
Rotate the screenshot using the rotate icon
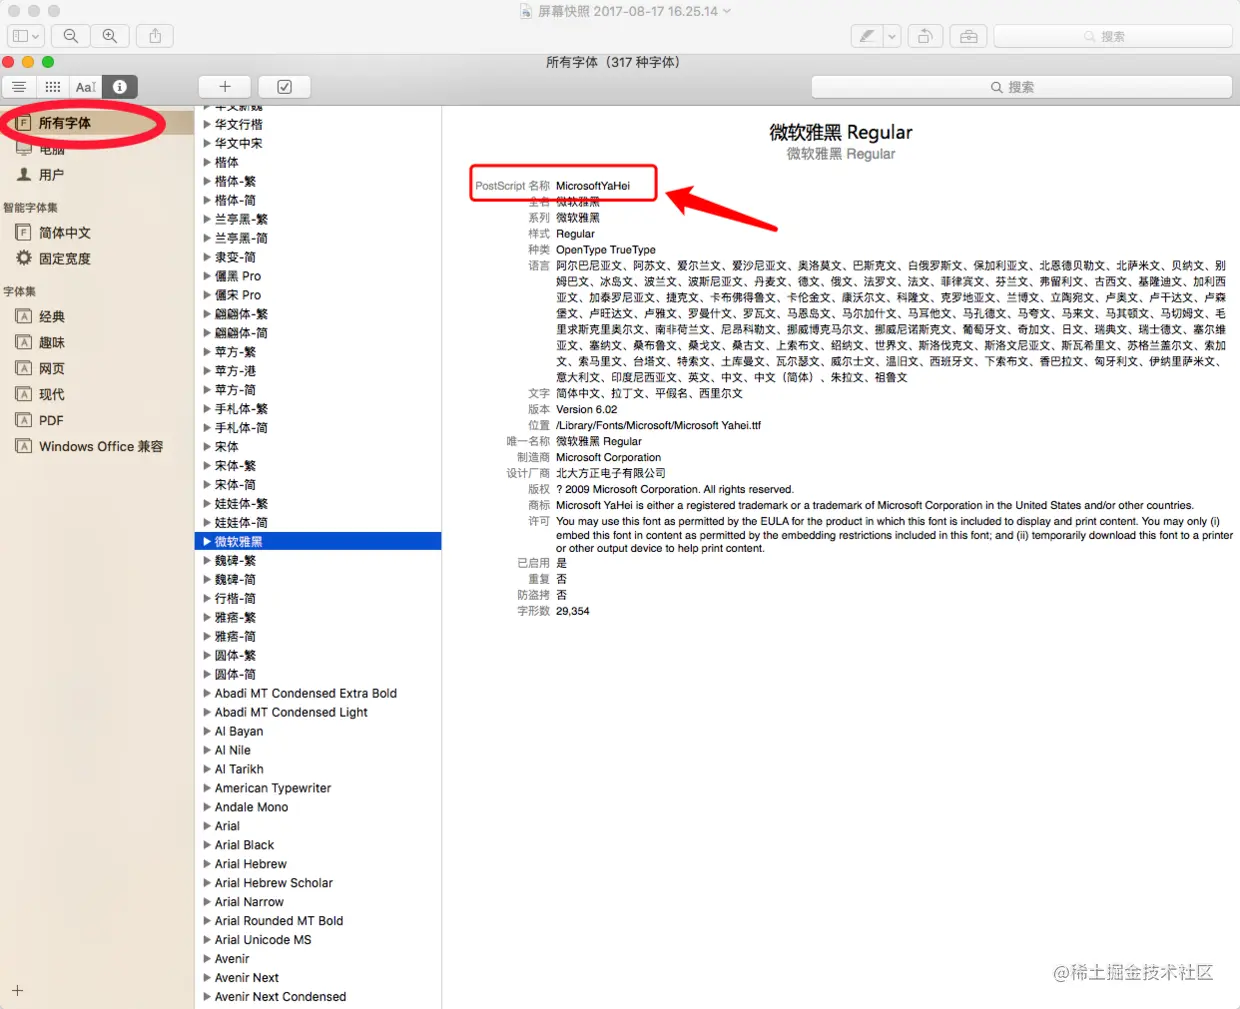tap(925, 35)
